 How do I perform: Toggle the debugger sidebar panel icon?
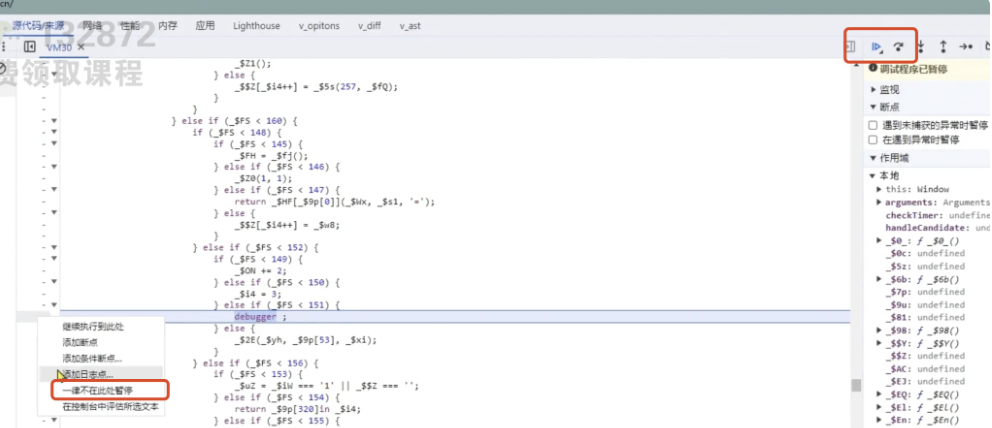coord(851,46)
